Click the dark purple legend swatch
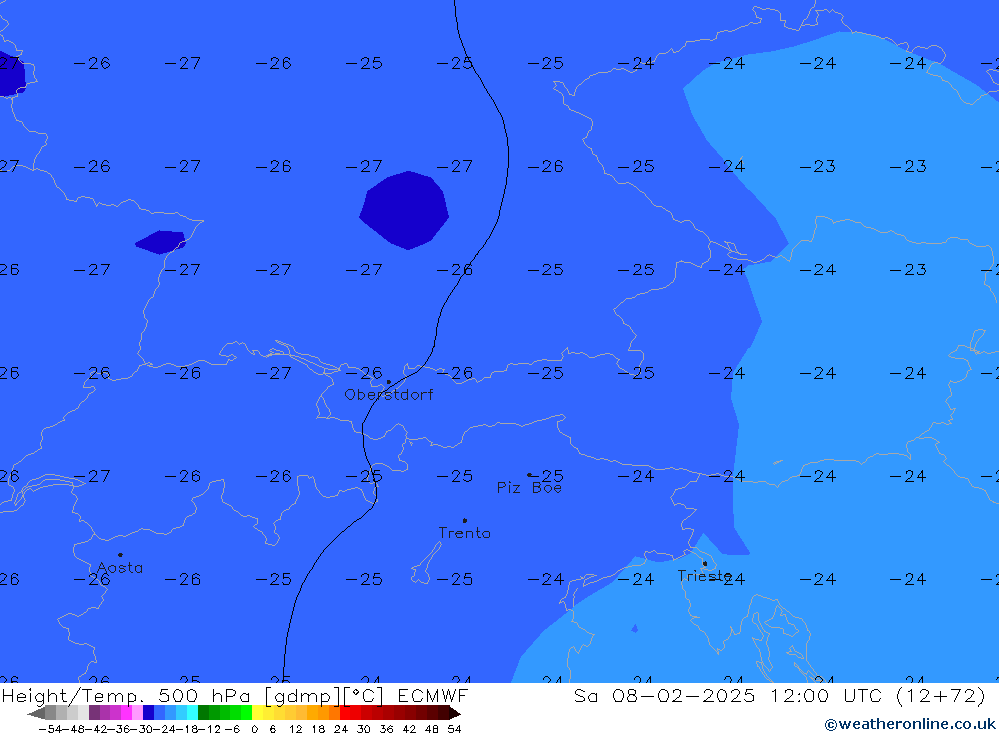Screen dimensions: 1000x733 click(x=94, y=713)
